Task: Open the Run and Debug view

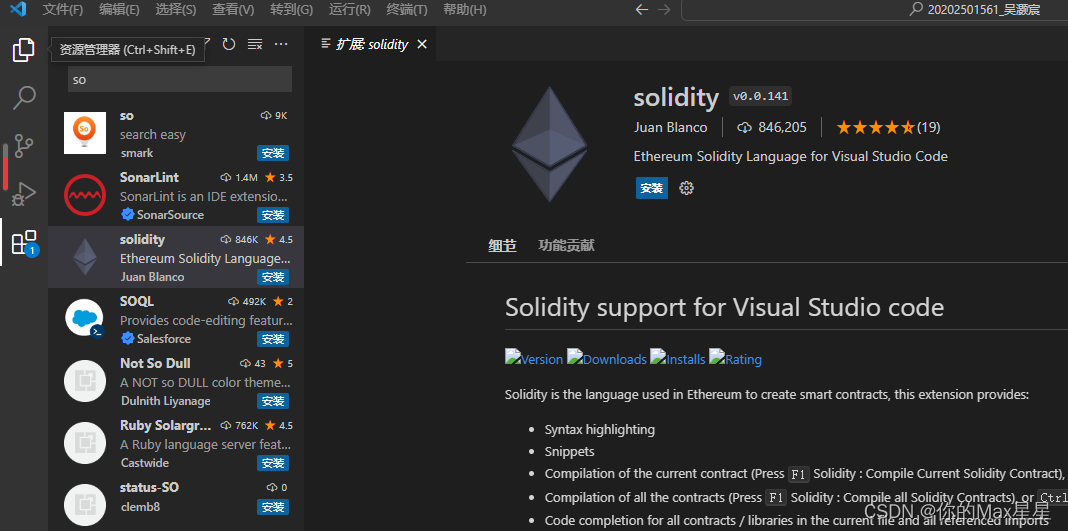Action: coord(24,193)
